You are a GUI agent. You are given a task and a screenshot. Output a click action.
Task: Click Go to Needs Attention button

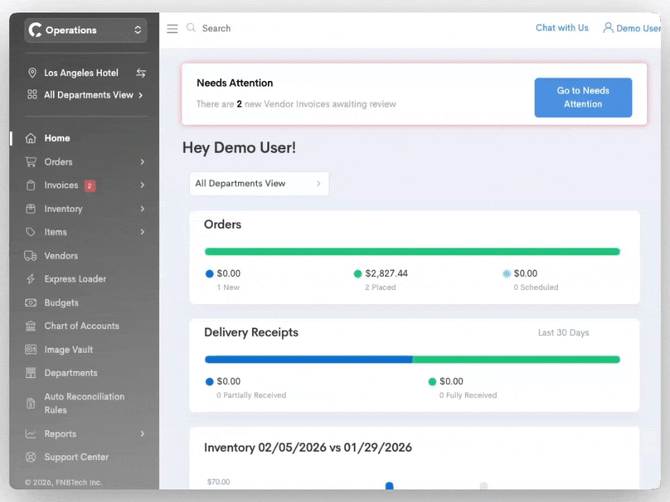[582, 97]
